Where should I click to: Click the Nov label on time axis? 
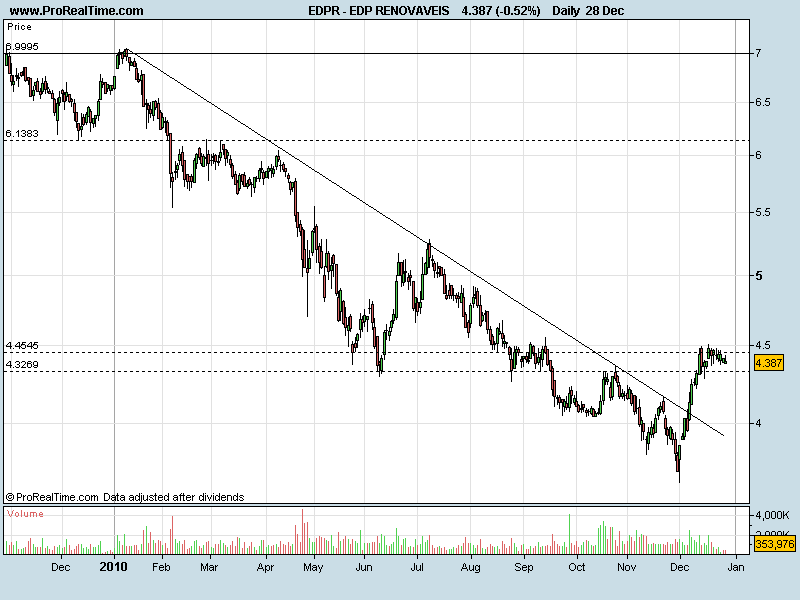[x=627, y=567]
